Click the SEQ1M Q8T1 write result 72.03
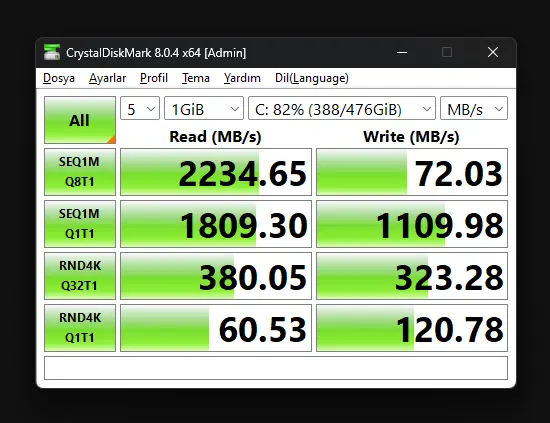550x423 pixels. pos(412,172)
